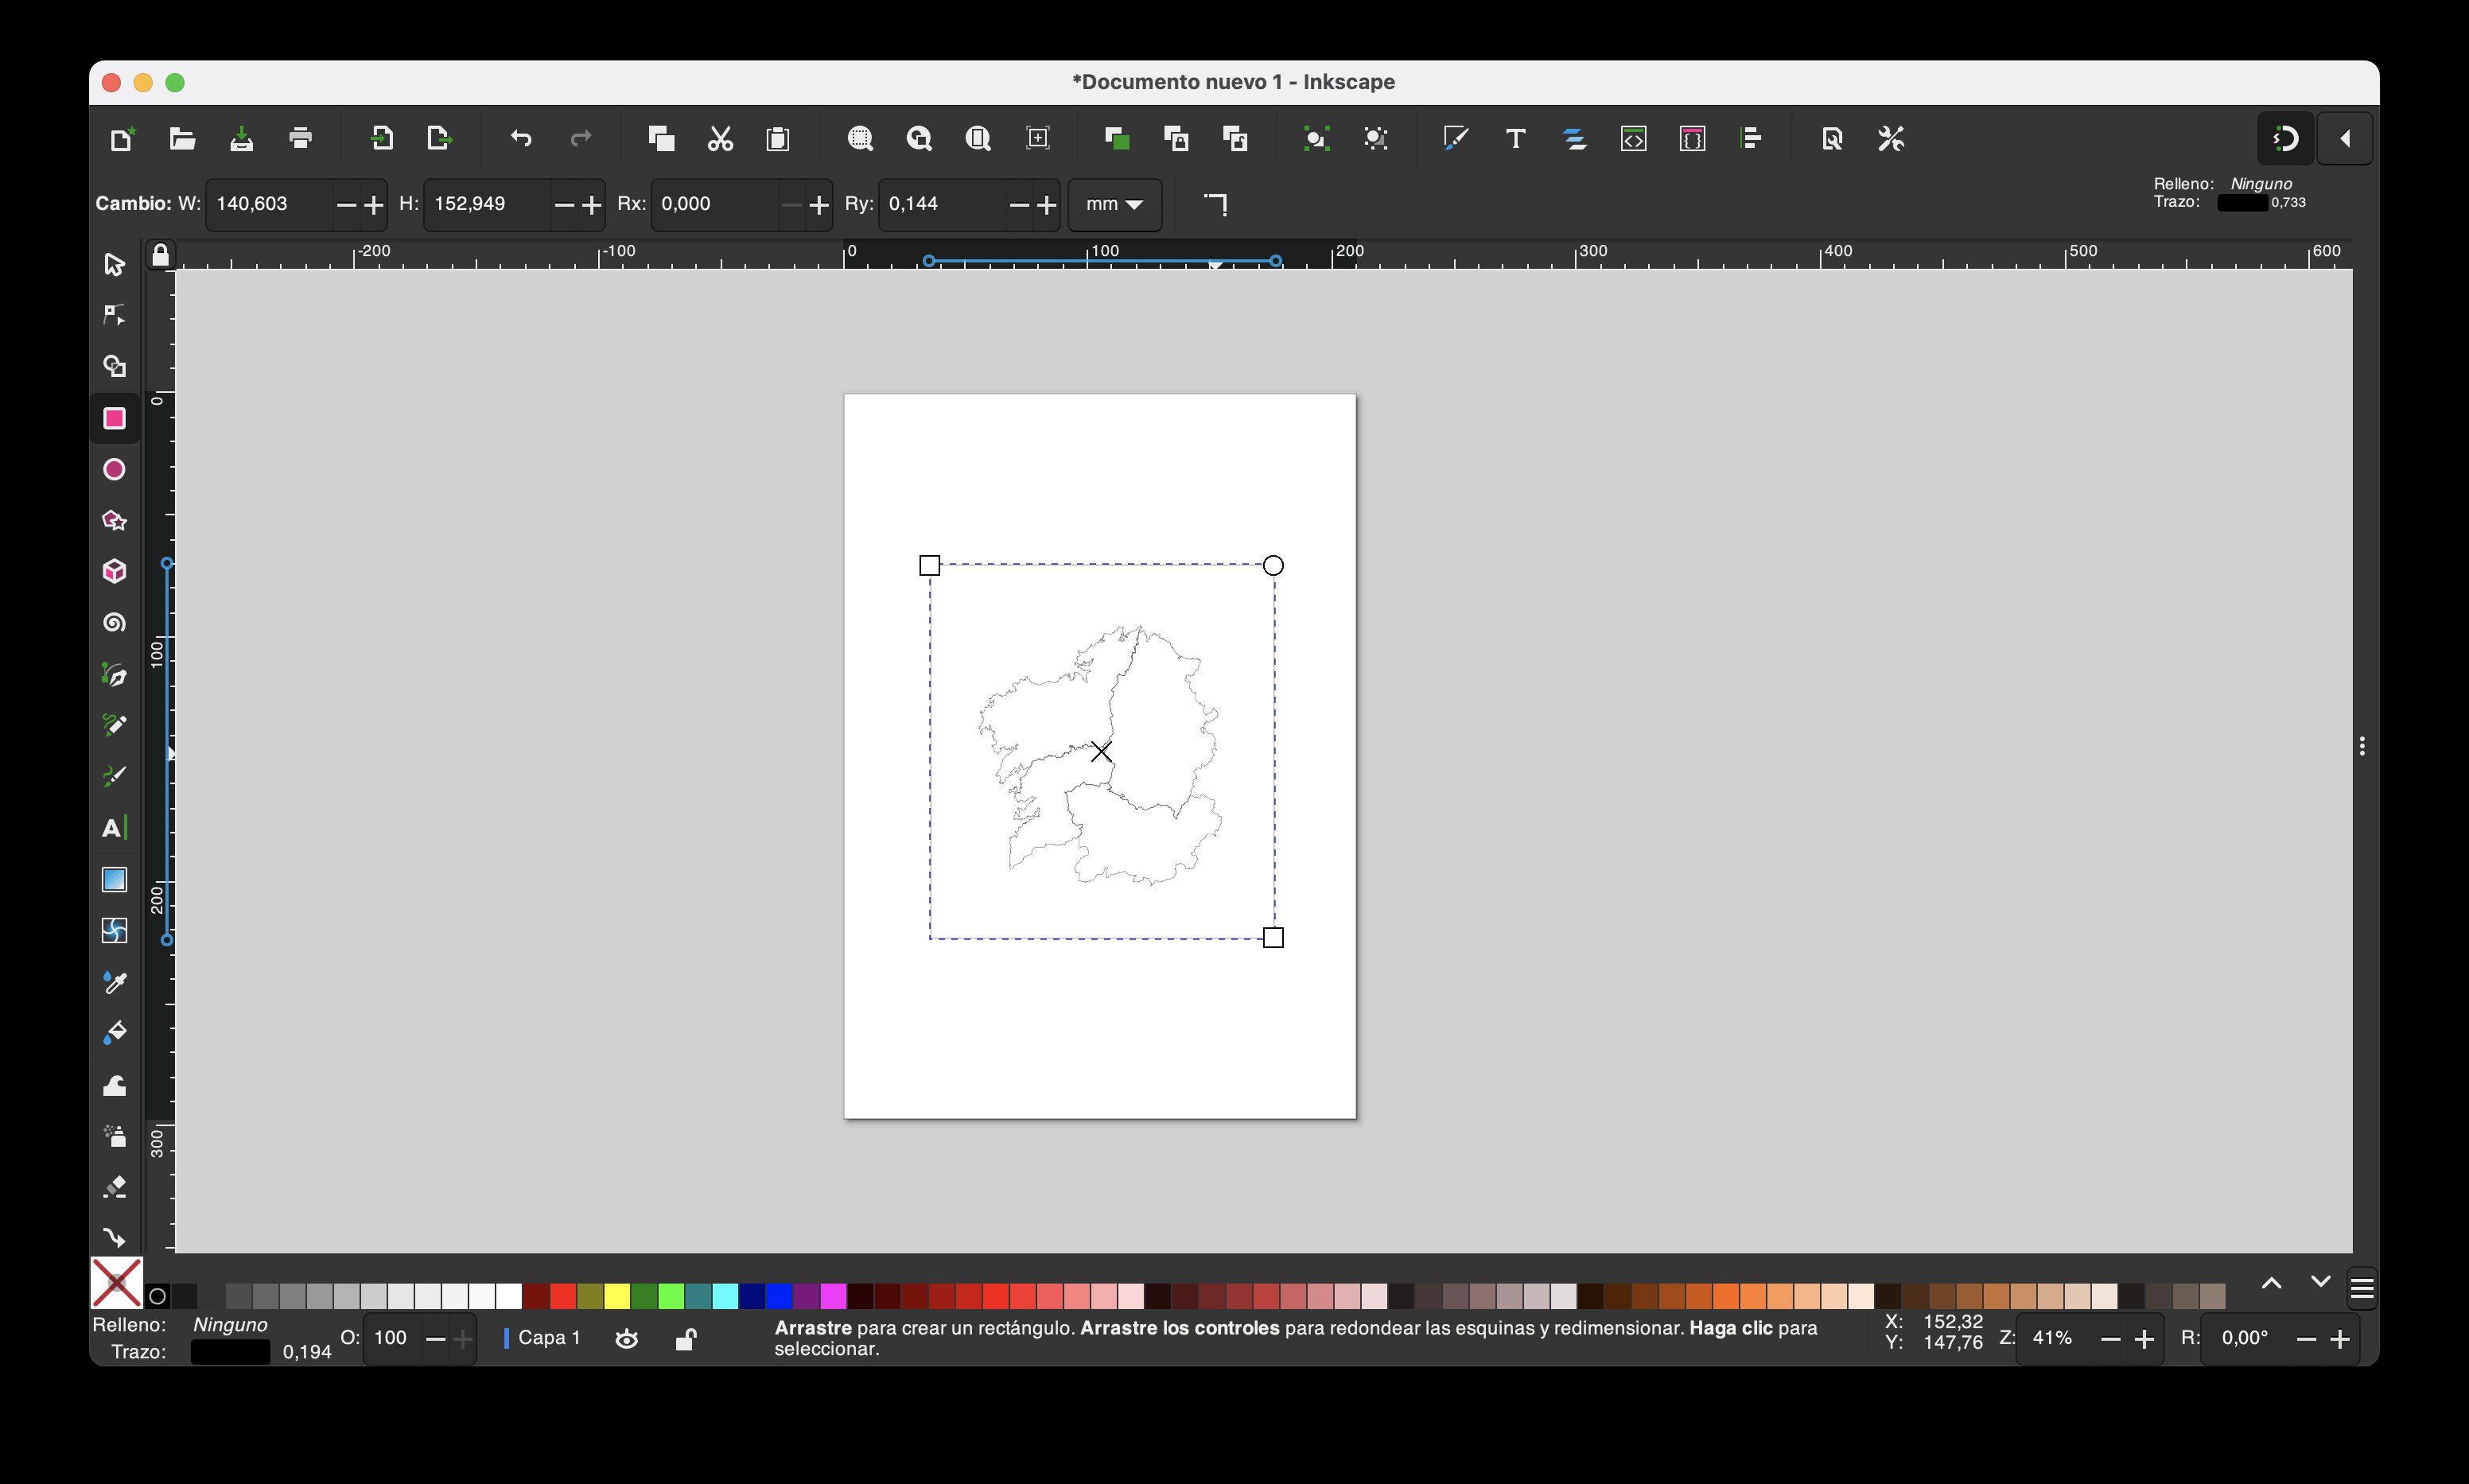Select the 3D box tool
This screenshot has height=1484, width=2469.
[114, 571]
